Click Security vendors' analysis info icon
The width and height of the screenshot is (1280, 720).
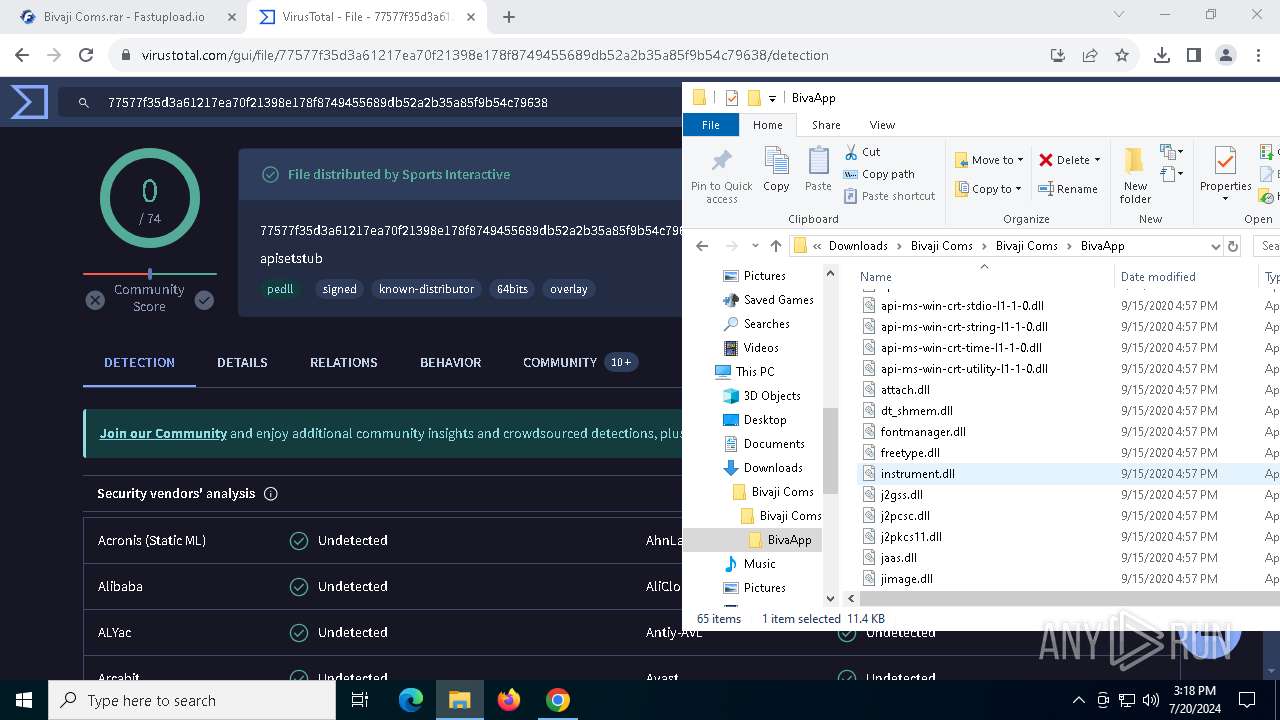point(270,493)
